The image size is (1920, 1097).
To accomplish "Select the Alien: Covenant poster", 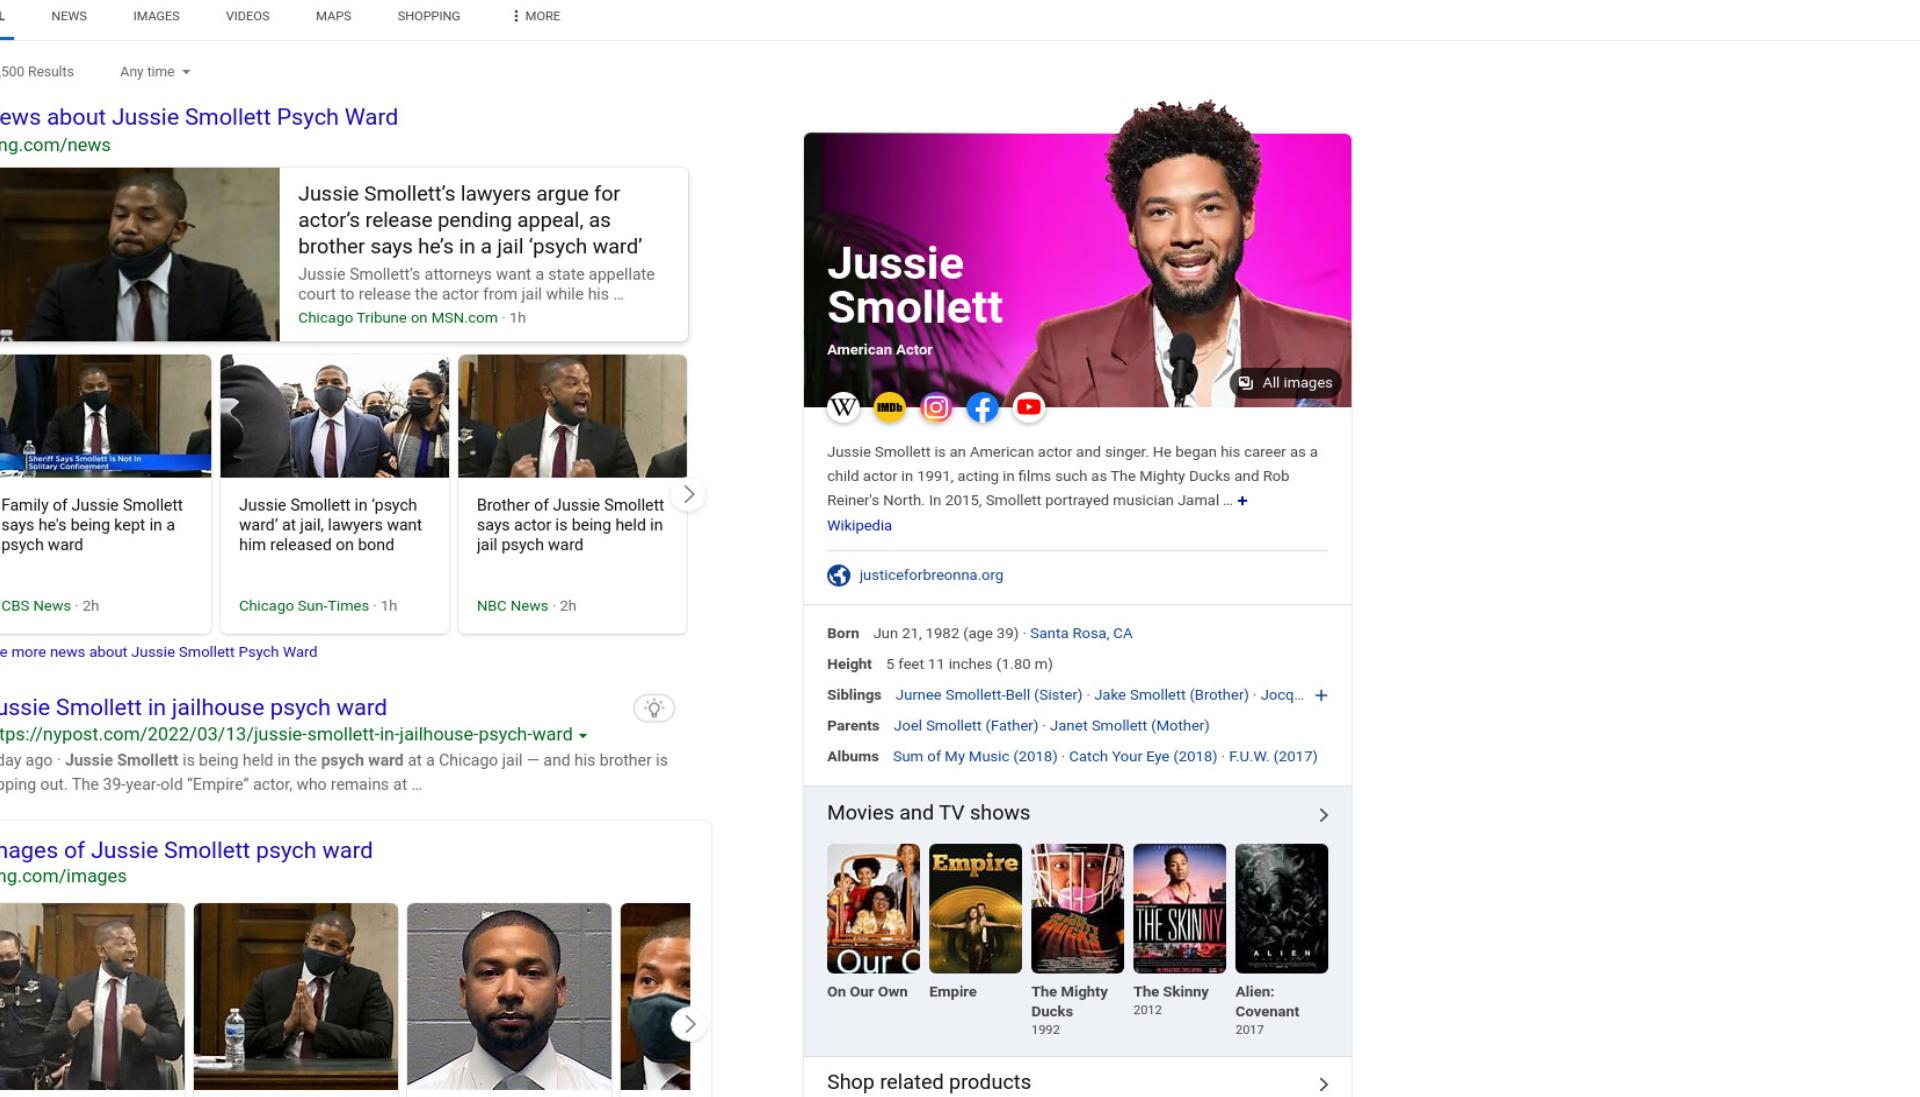I will point(1281,908).
